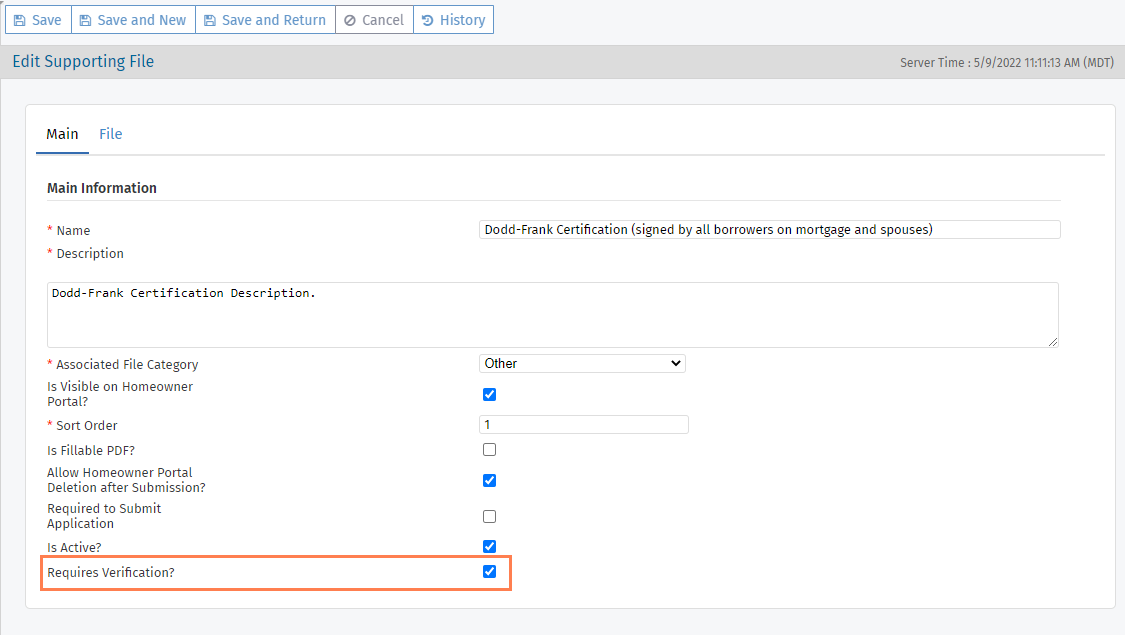1125x635 pixels.
Task: Enable the Is Fillable PDF checkbox
Action: (x=490, y=450)
